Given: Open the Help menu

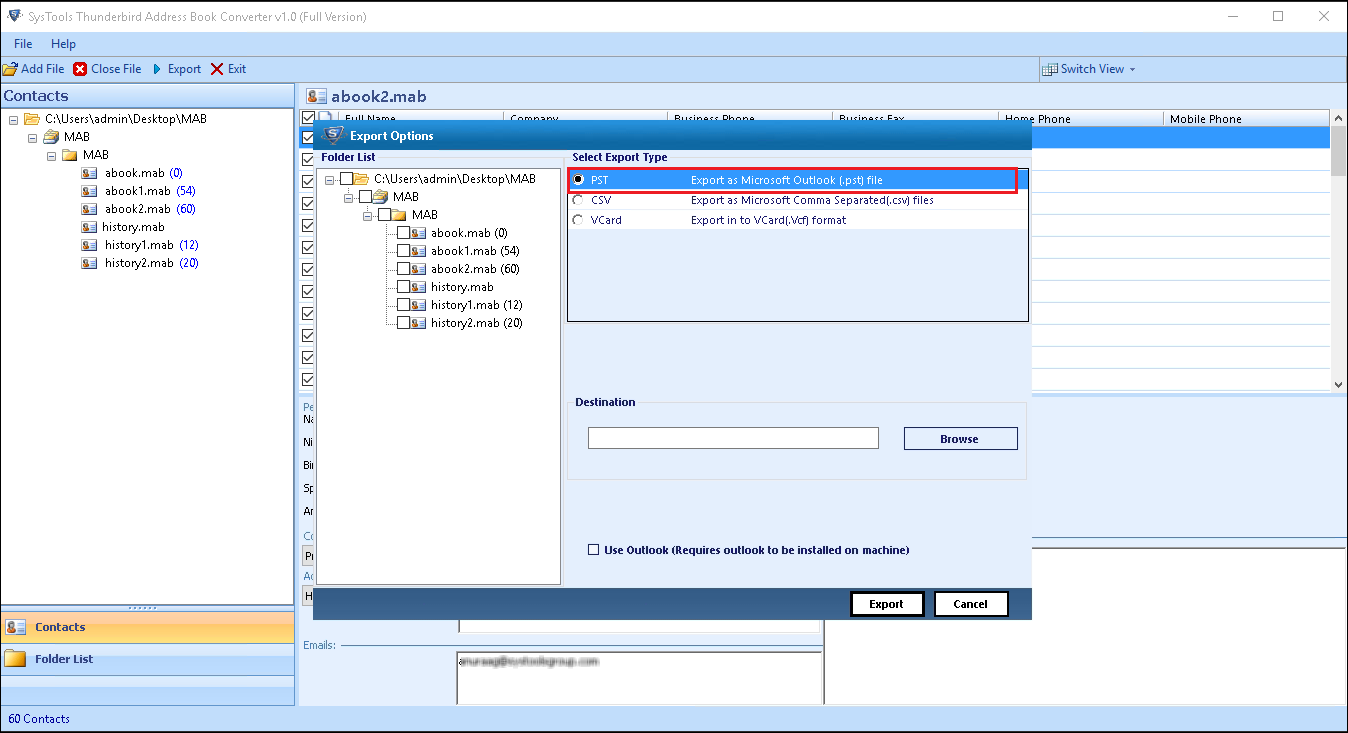Looking at the screenshot, I should tap(63, 44).
